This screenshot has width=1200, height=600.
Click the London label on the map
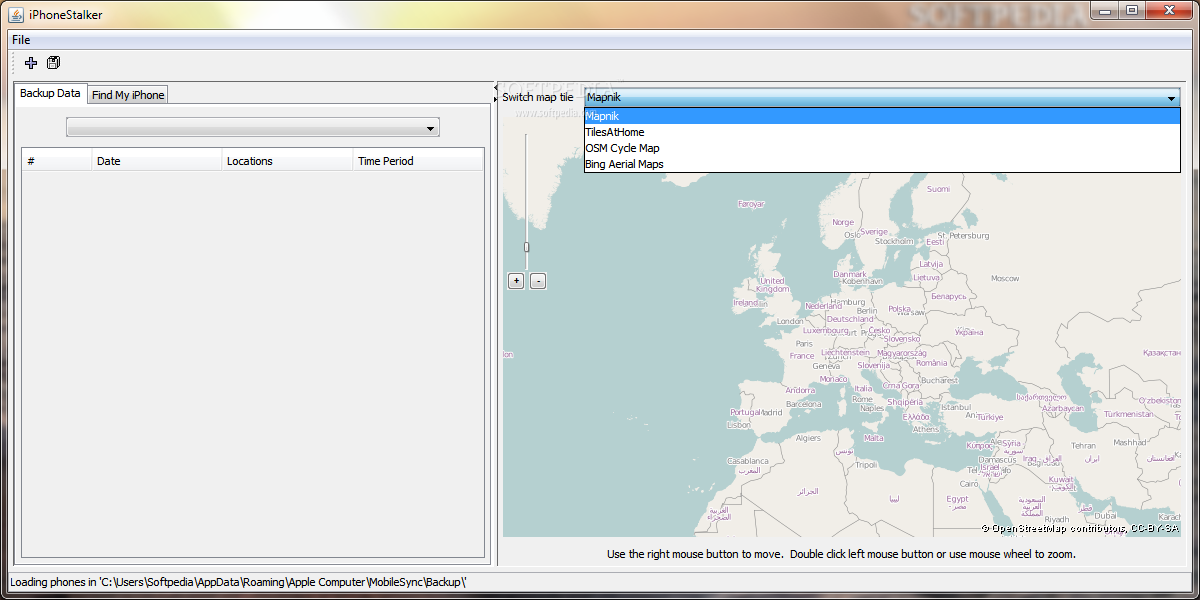tap(790, 321)
